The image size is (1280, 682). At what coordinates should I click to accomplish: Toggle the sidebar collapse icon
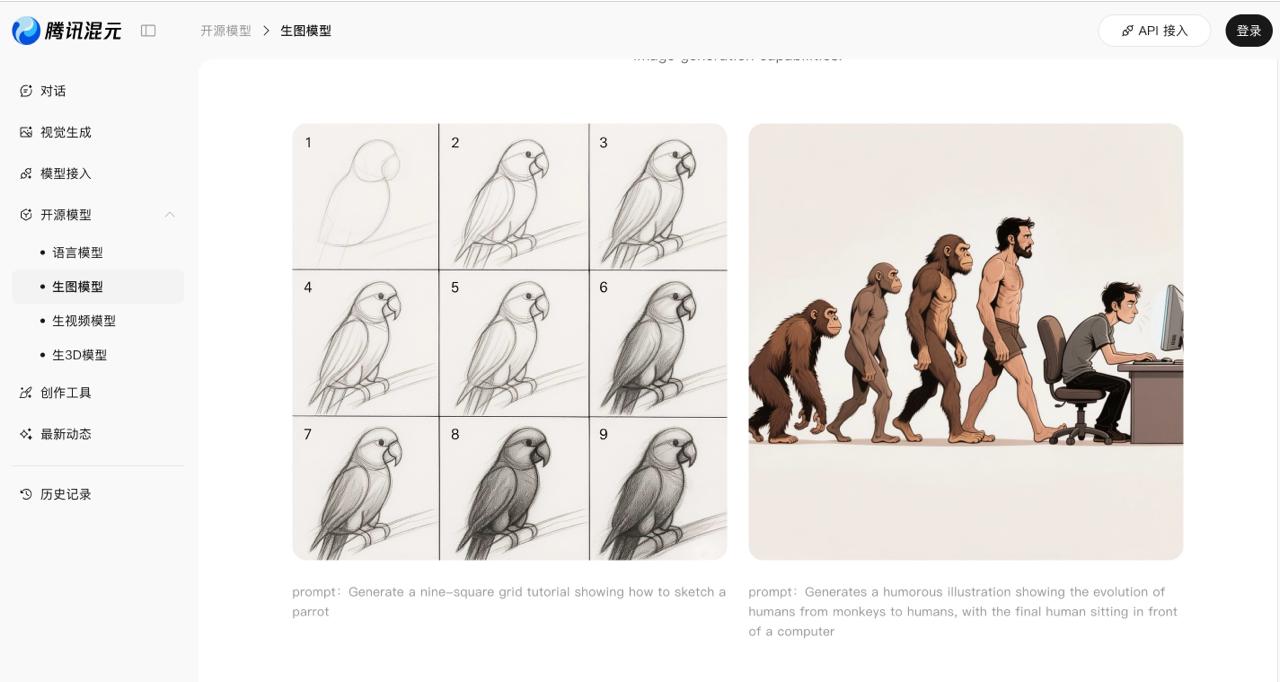click(148, 31)
